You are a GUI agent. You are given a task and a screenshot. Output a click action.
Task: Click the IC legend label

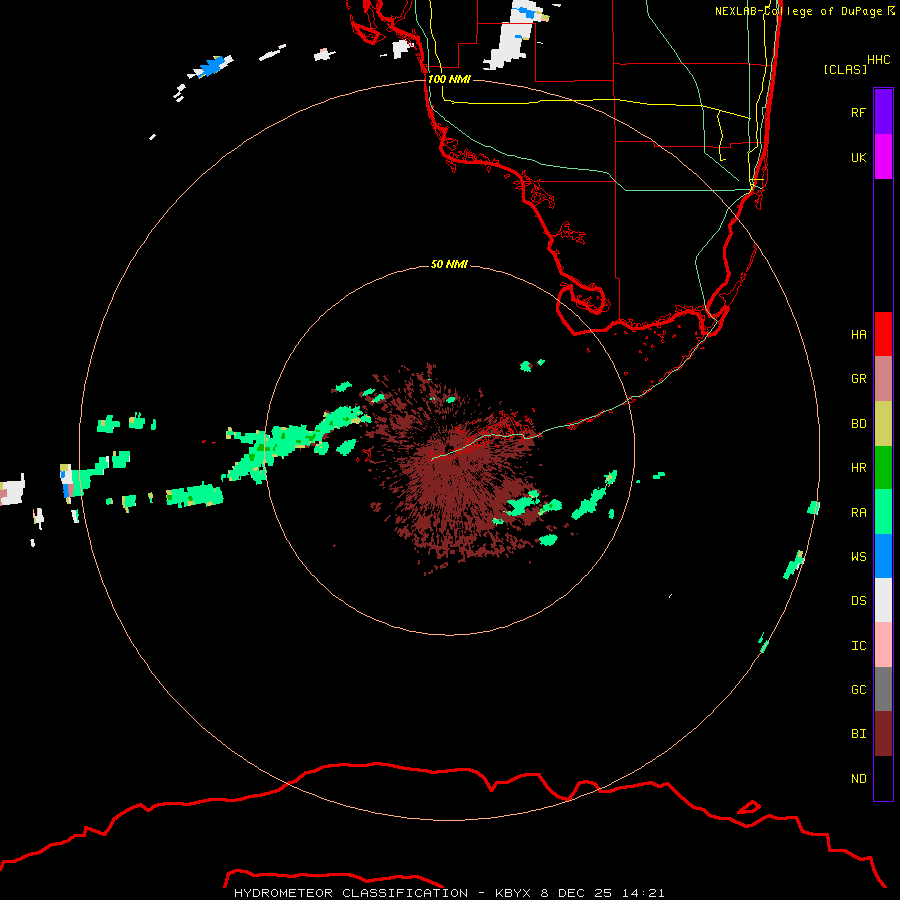pos(858,646)
